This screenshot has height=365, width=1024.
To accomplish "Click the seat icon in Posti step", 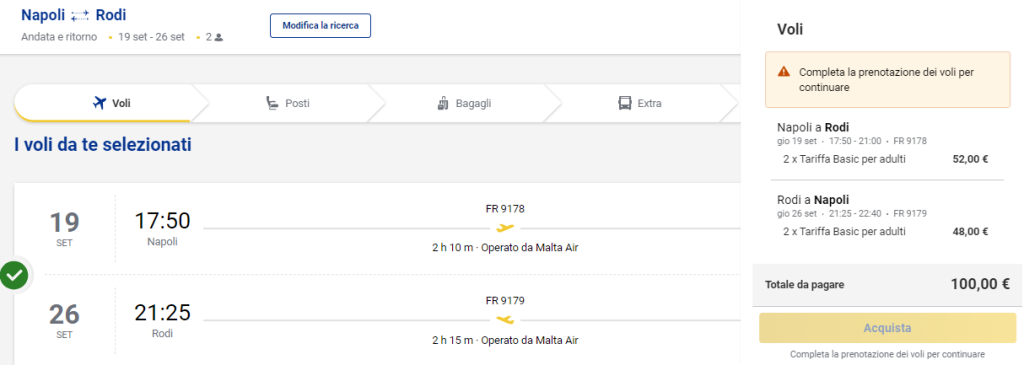I will (272, 103).
